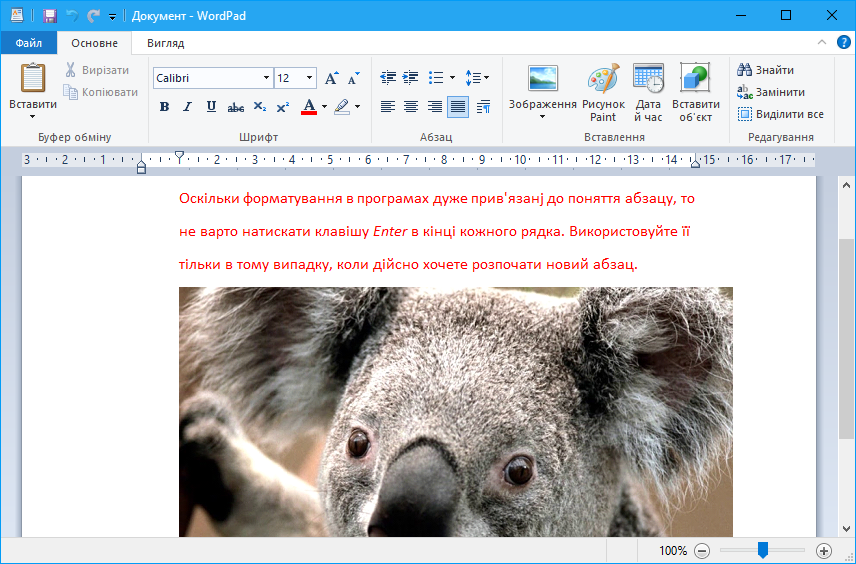Decrease font size with Shrink Font icon

click(354, 78)
